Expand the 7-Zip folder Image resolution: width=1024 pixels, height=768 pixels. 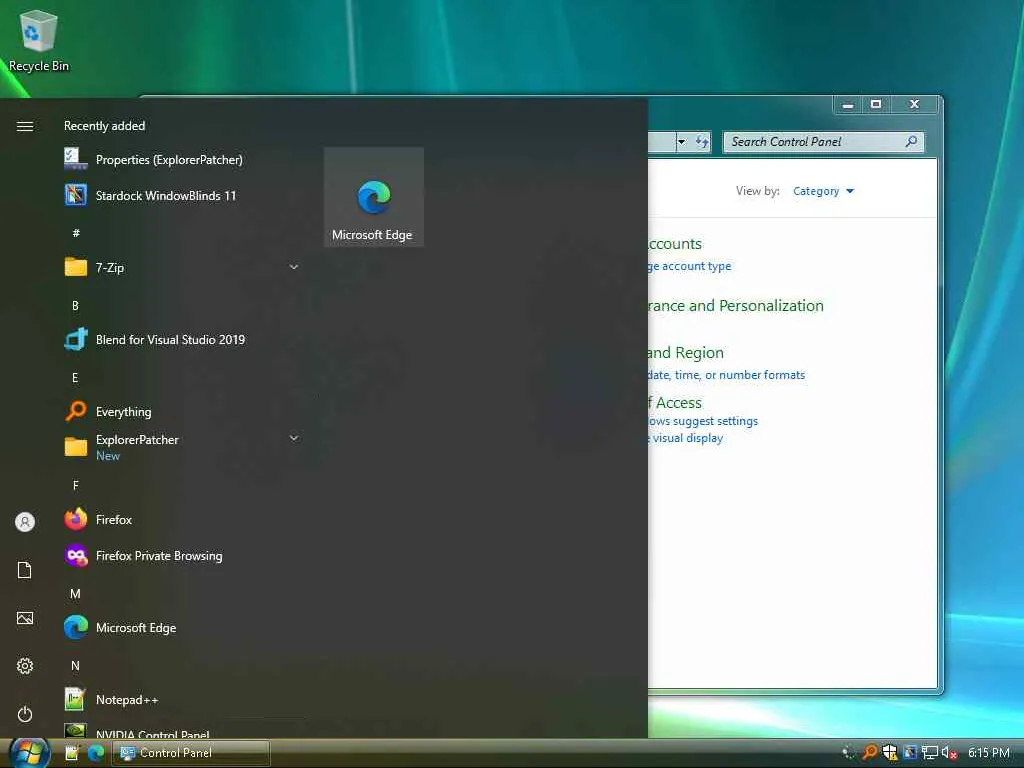pos(294,266)
